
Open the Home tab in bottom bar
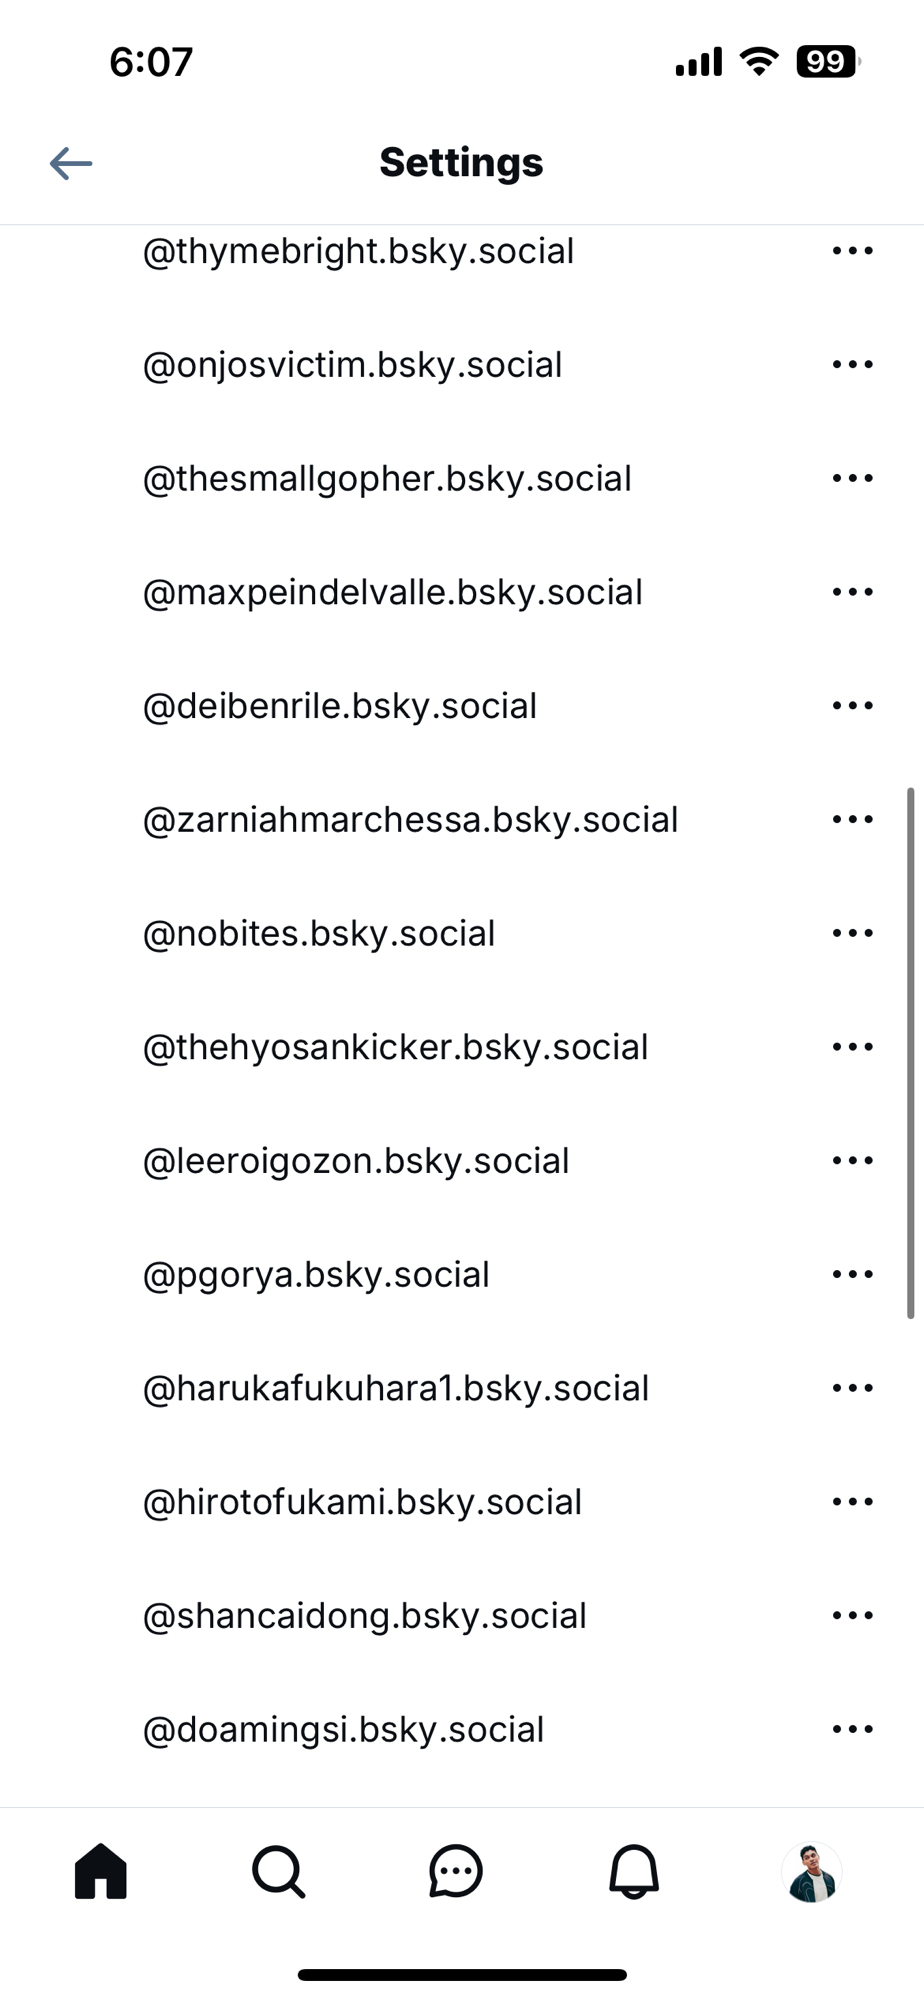[x=101, y=1871]
